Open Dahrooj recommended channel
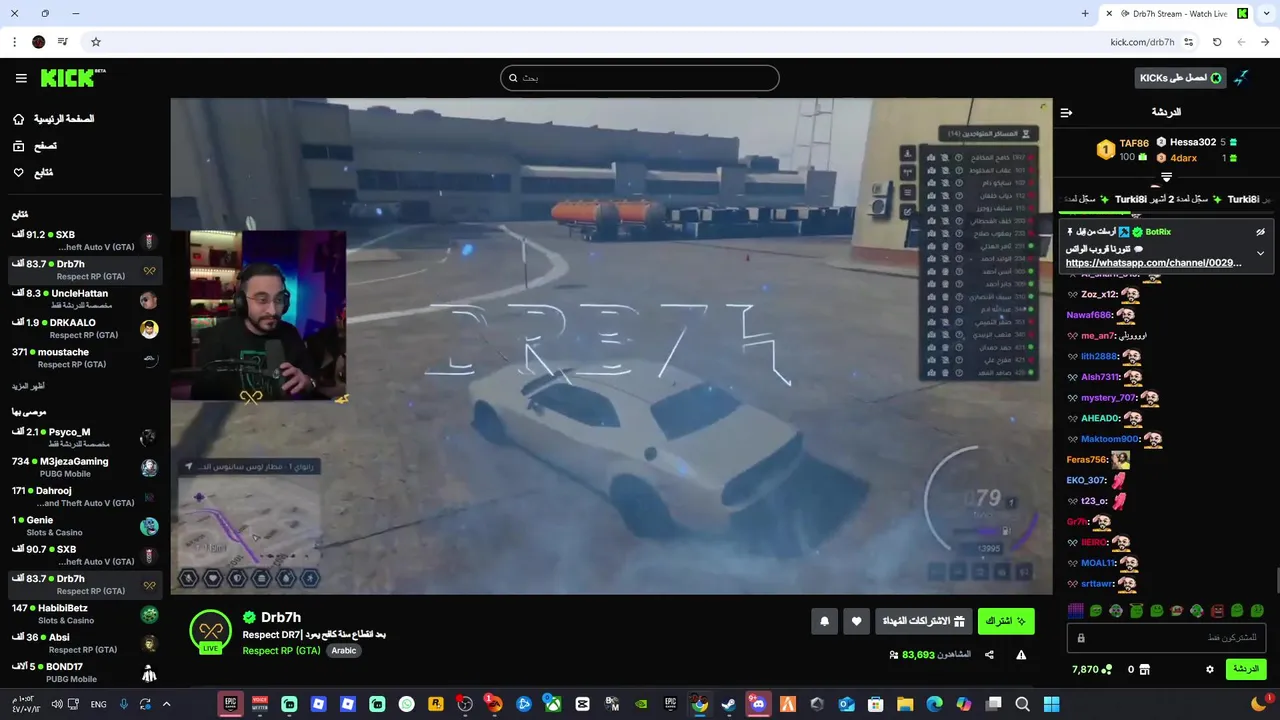Viewport: 1280px width, 720px height. (85, 497)
